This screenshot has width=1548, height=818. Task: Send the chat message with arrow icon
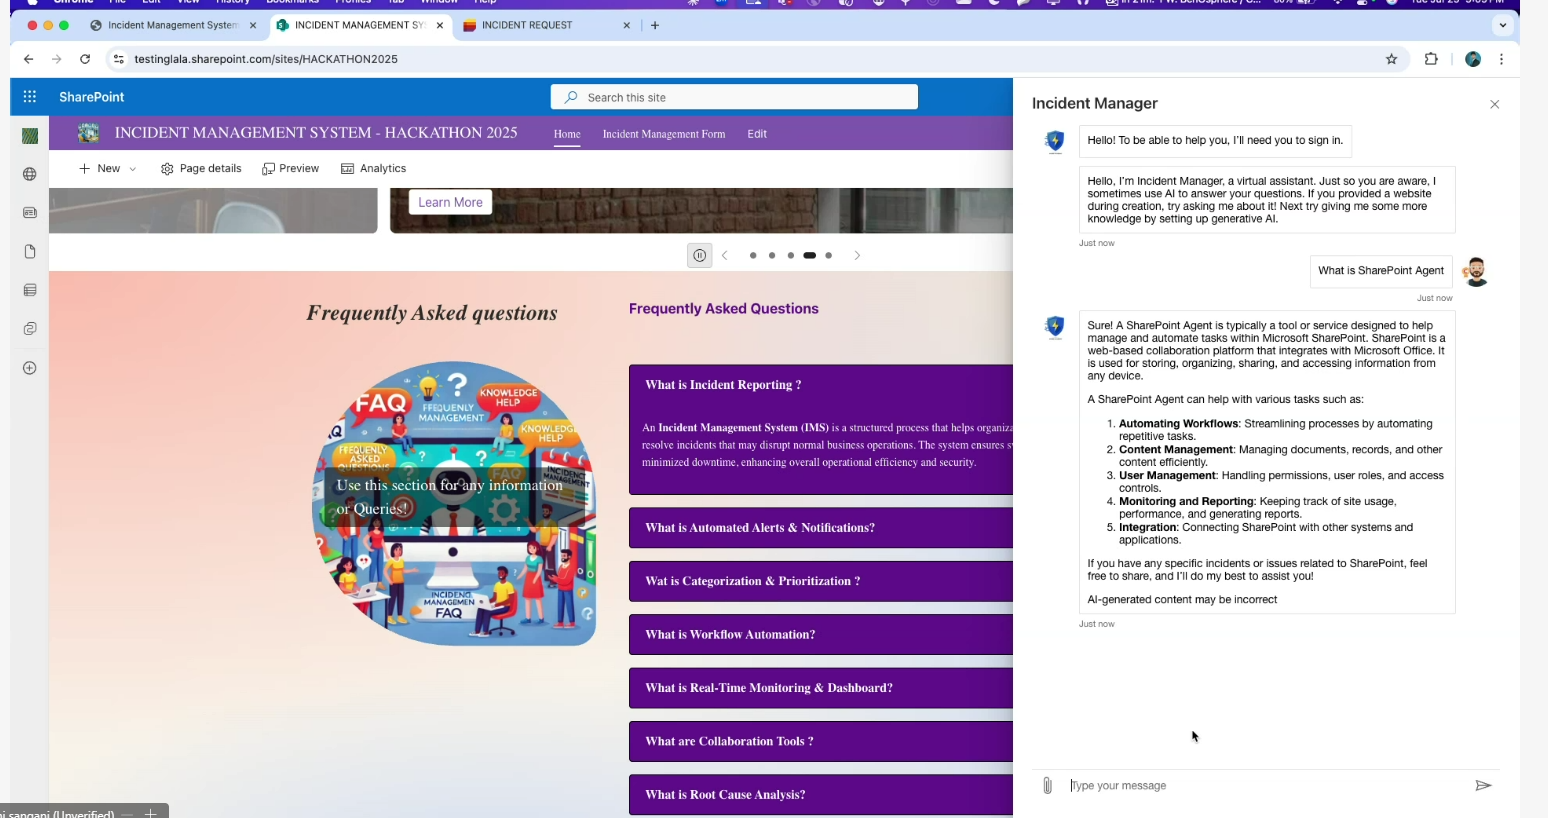(x=1483, y=786)
